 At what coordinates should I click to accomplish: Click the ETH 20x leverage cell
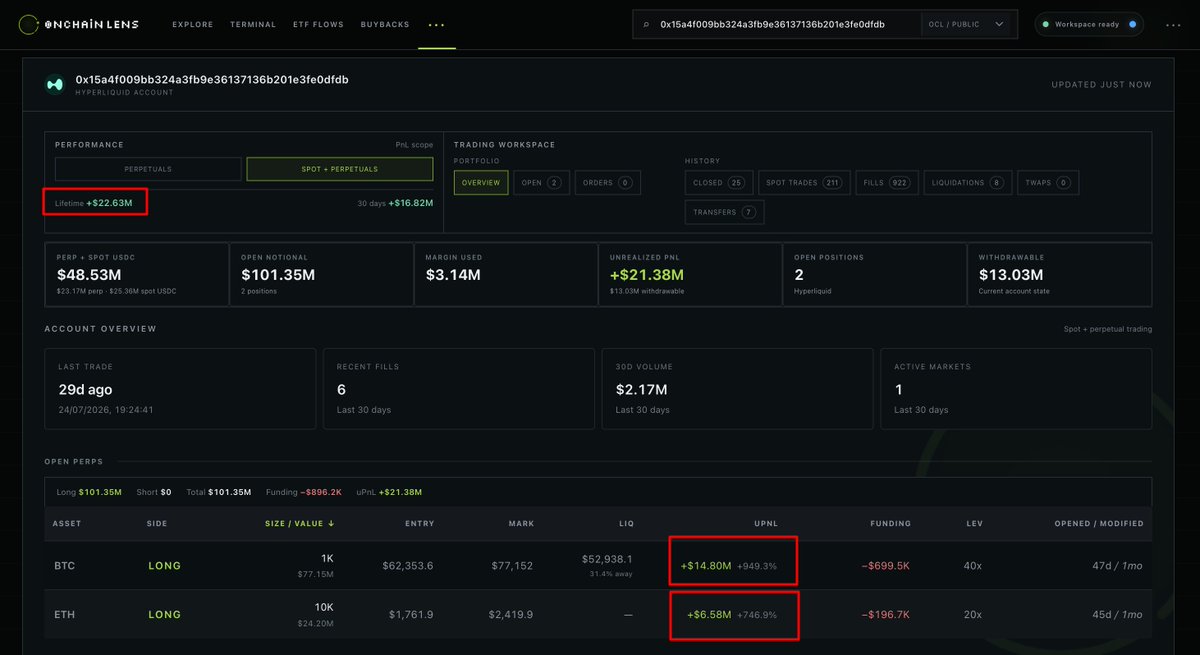(x=973, y=614)
